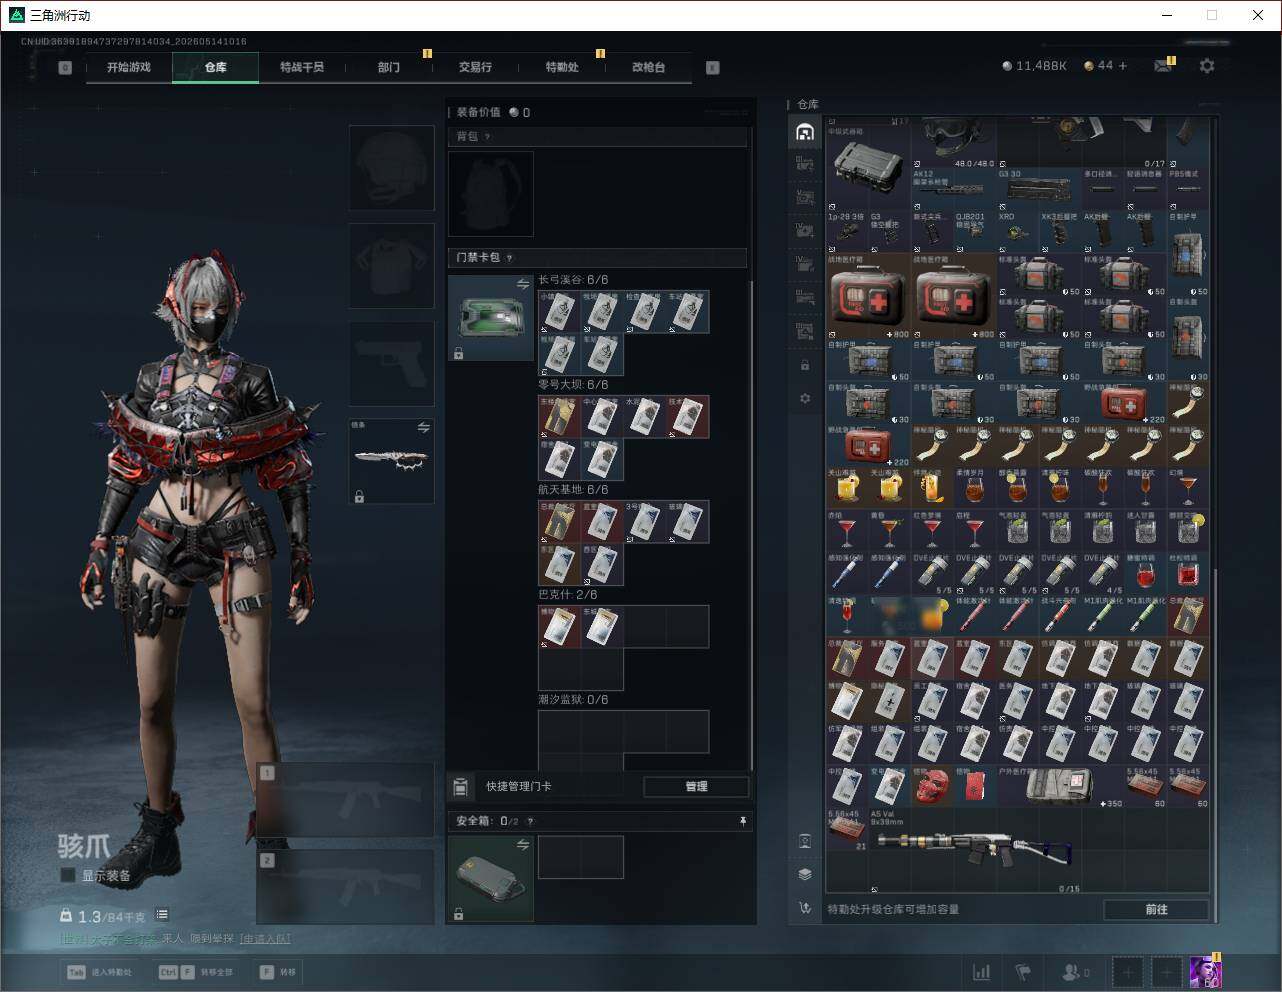The height and width of the screenshot is (992, 1282).
Task: Click the 转移全部 shortcut button
Action: (196, 972)
